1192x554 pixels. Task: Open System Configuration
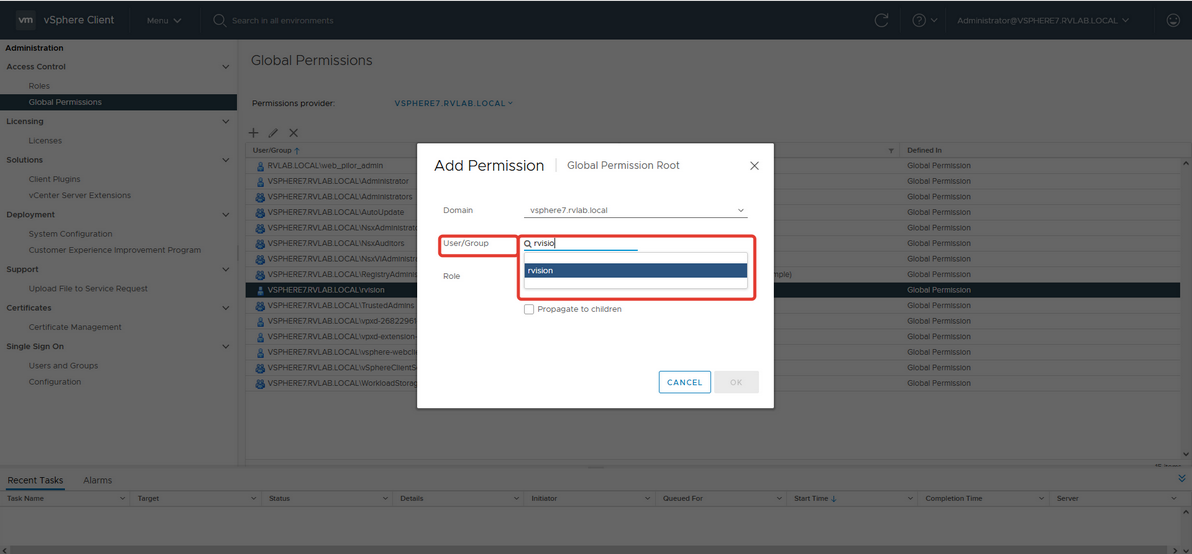[70, 234]
